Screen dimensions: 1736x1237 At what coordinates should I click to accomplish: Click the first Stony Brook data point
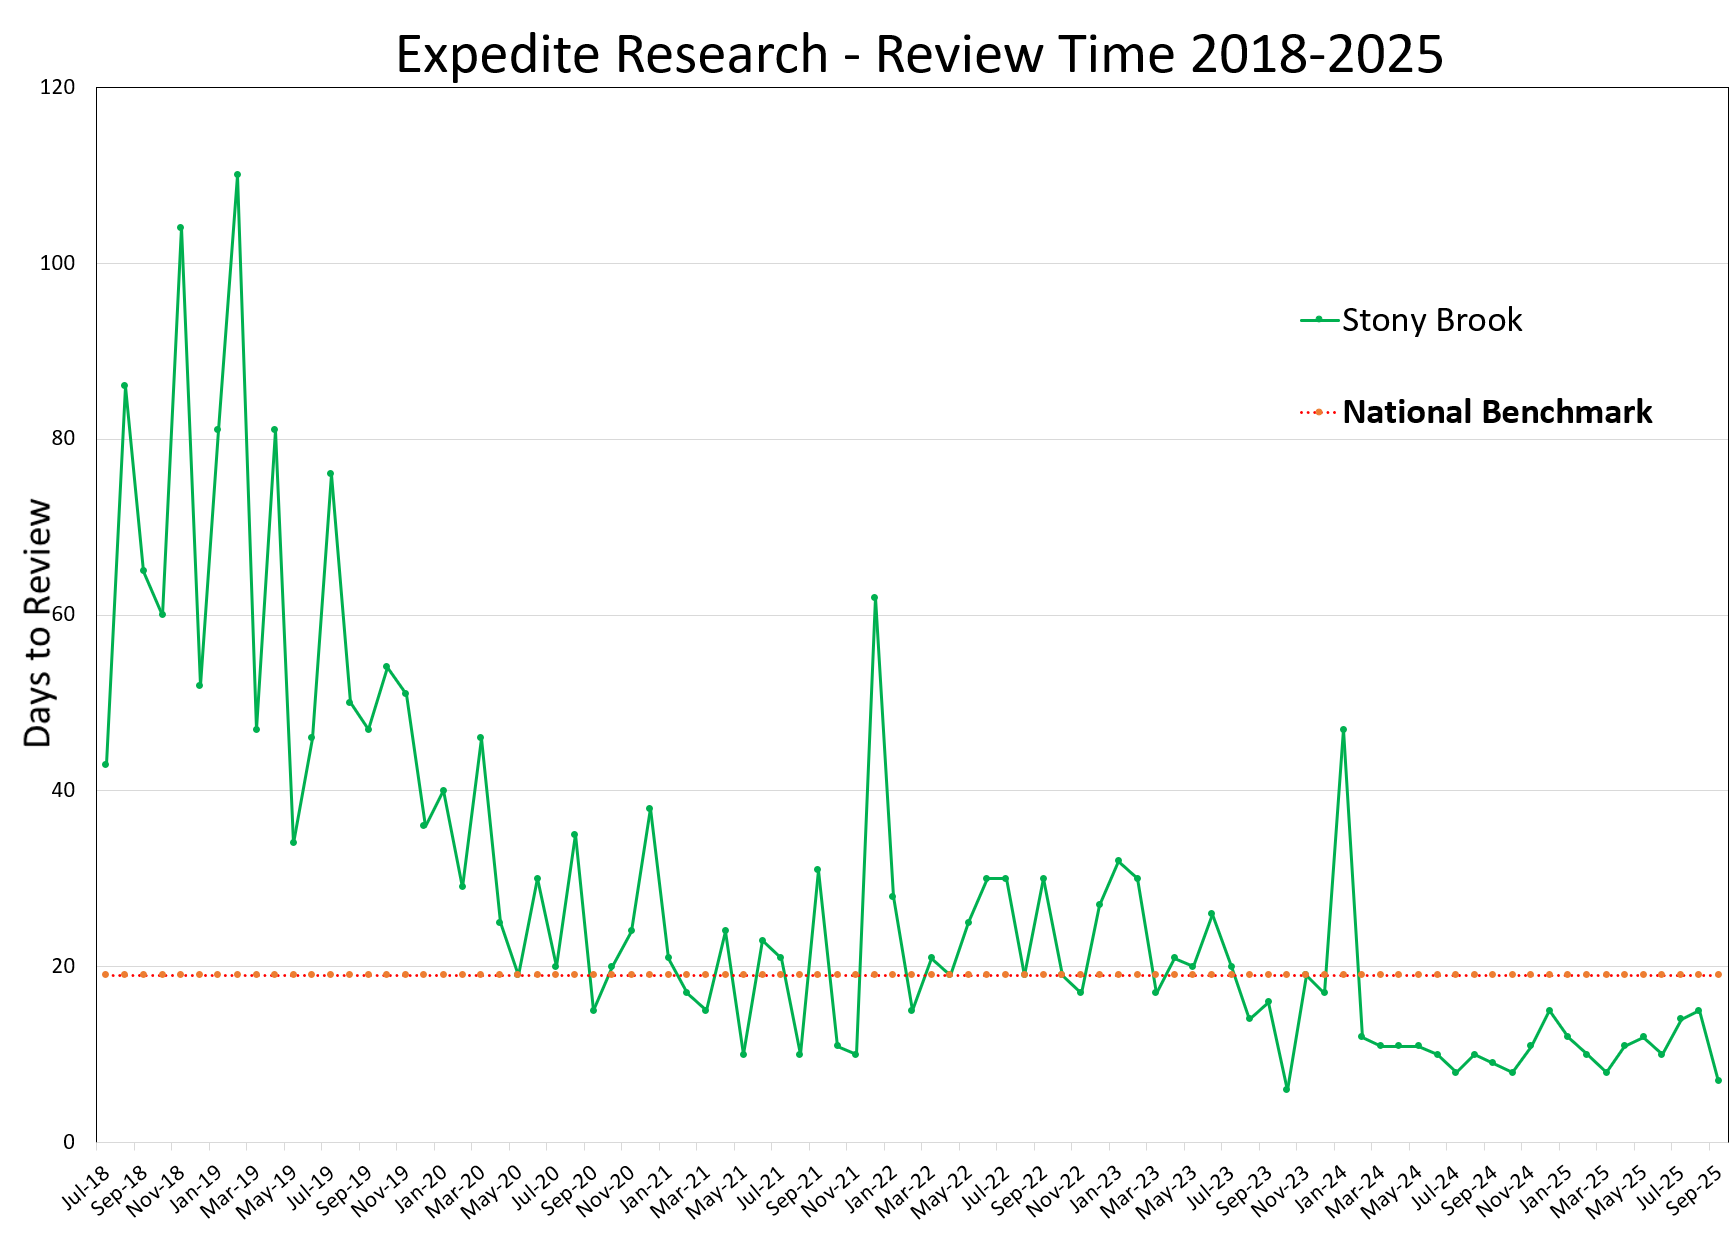pos(105,764)
